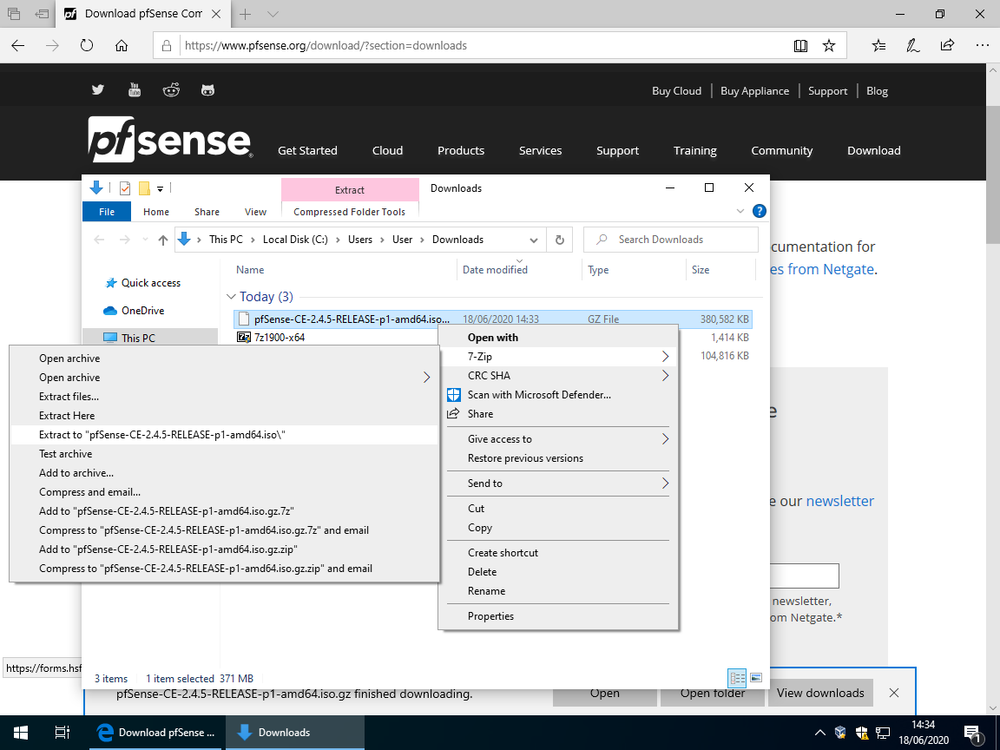Click View downloads button
The height and width of the screenshot is (750, 1000).
(x=820, y=693)
